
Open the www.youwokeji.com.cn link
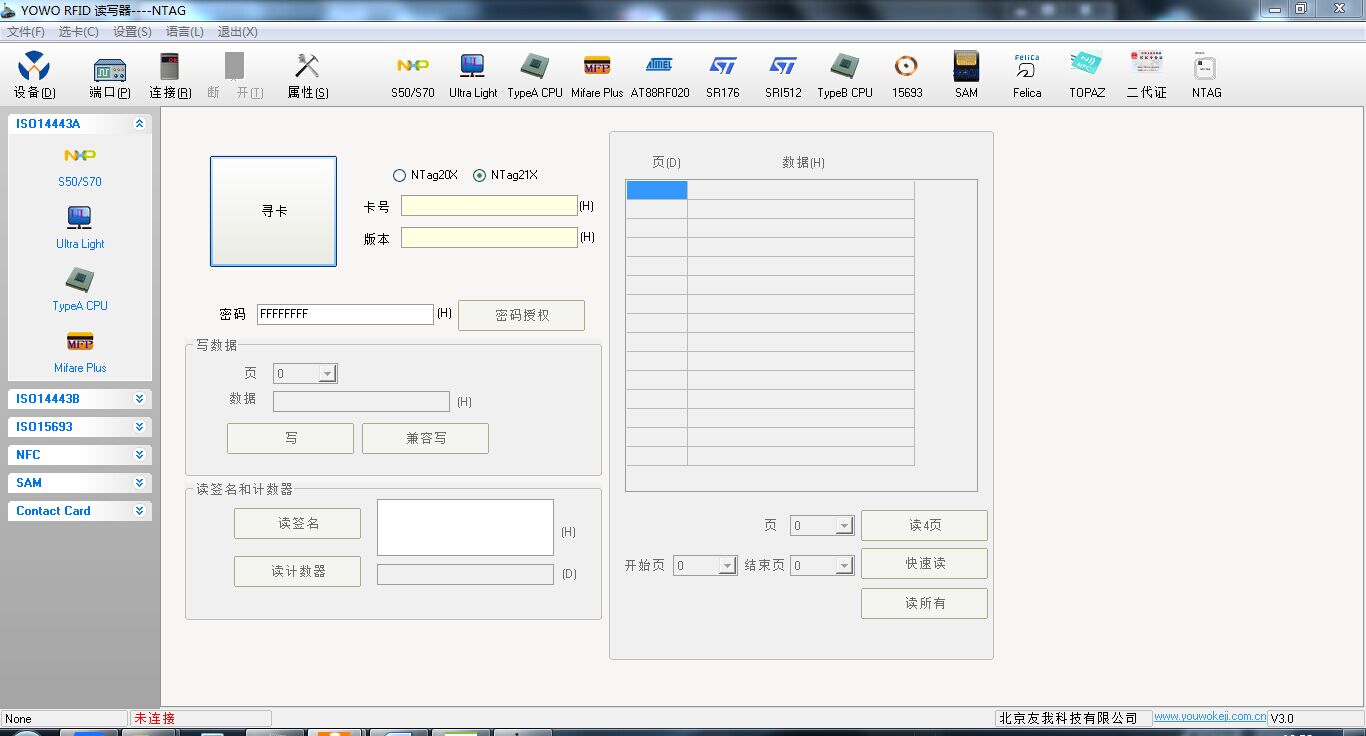1209,717
